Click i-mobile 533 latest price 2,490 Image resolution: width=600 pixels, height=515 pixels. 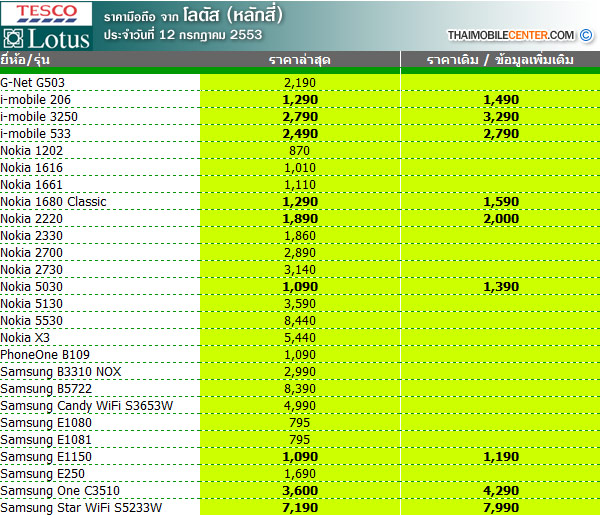(x=300, y=134)
